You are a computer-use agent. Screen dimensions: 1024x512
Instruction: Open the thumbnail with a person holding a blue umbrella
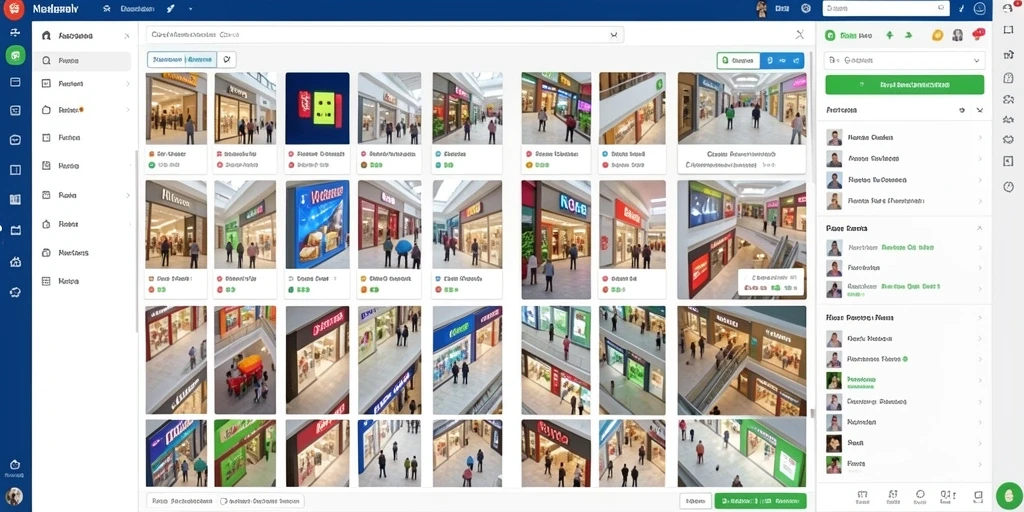click(389, 224)
